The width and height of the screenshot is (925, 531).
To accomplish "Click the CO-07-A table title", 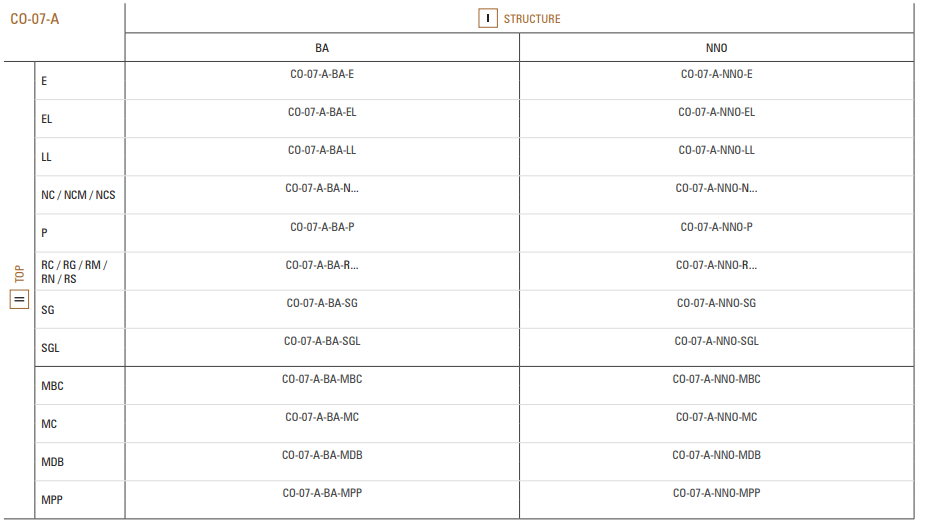I will point(35,19).
